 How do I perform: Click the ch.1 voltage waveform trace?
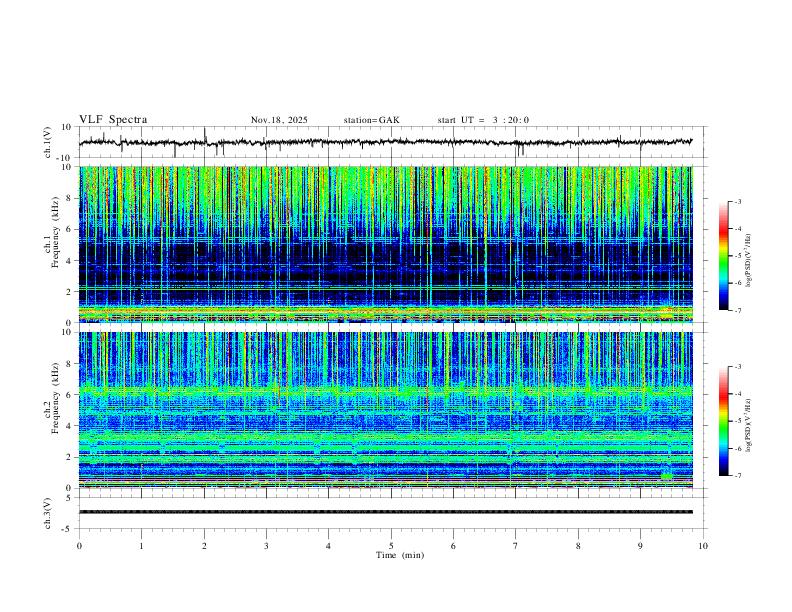(x=385, y=142)
